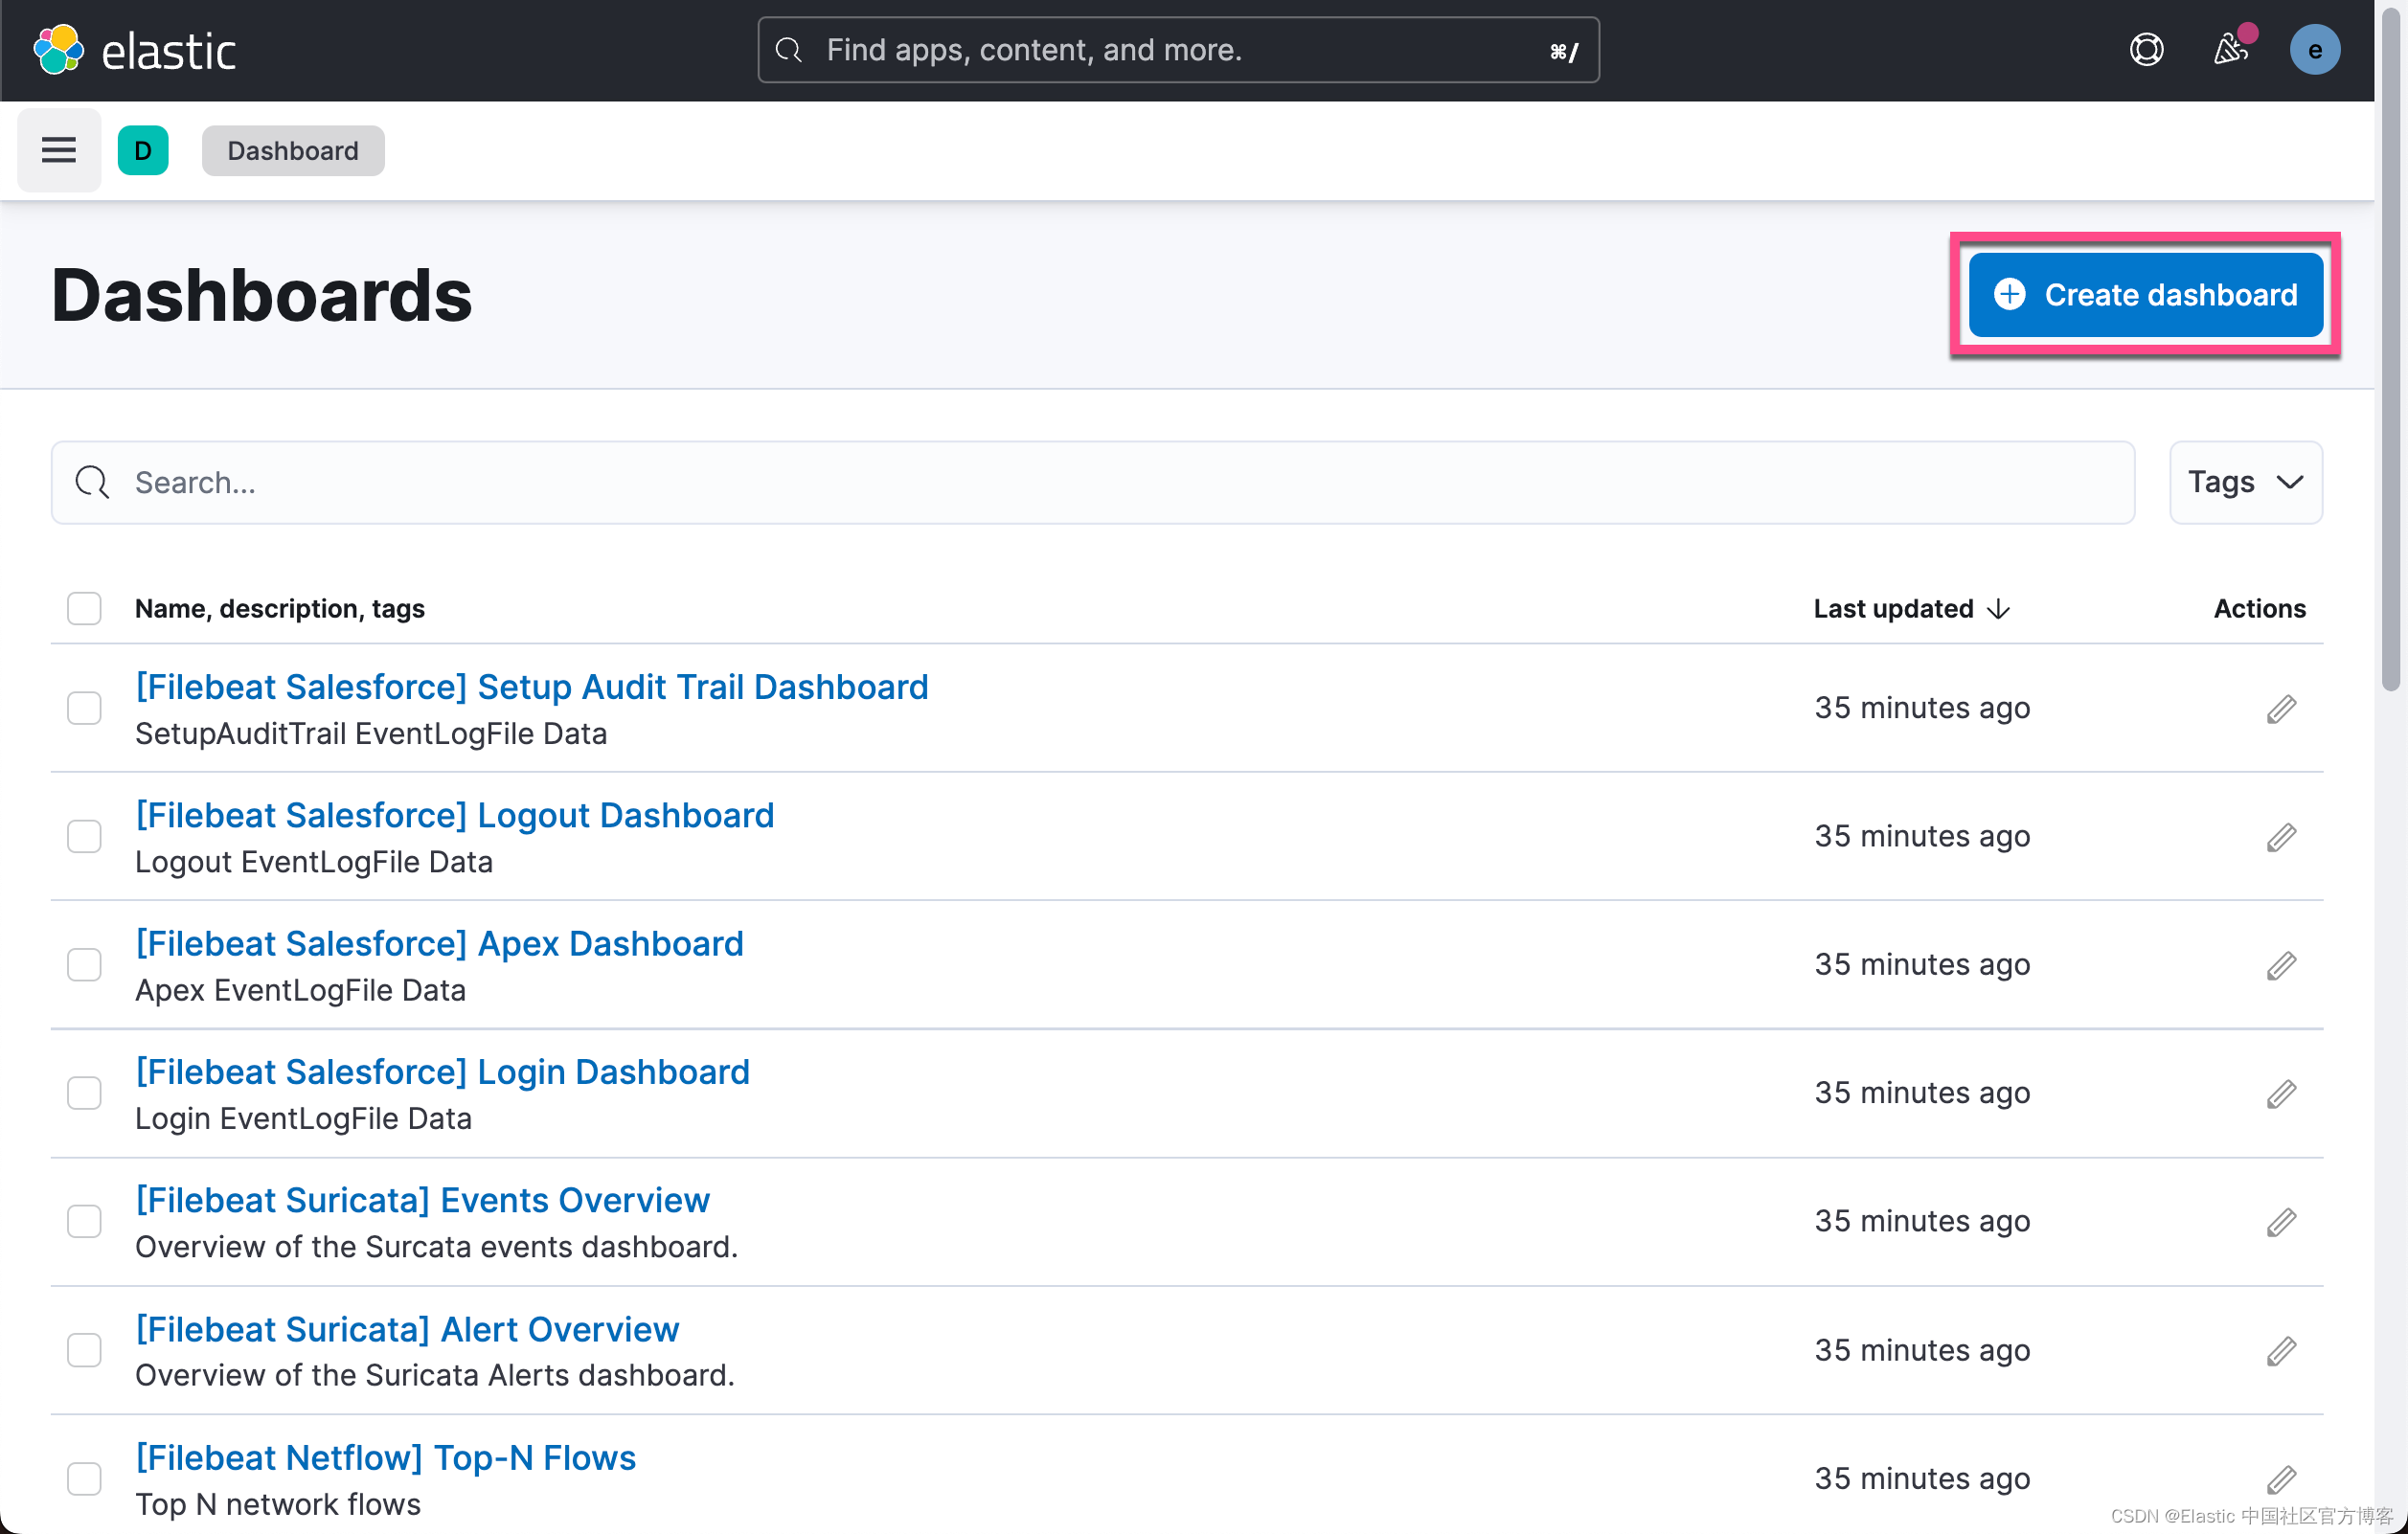Open the newsfeed notifications icon
This screenshot has height=1534, width=2408.
pos(2230,50)
